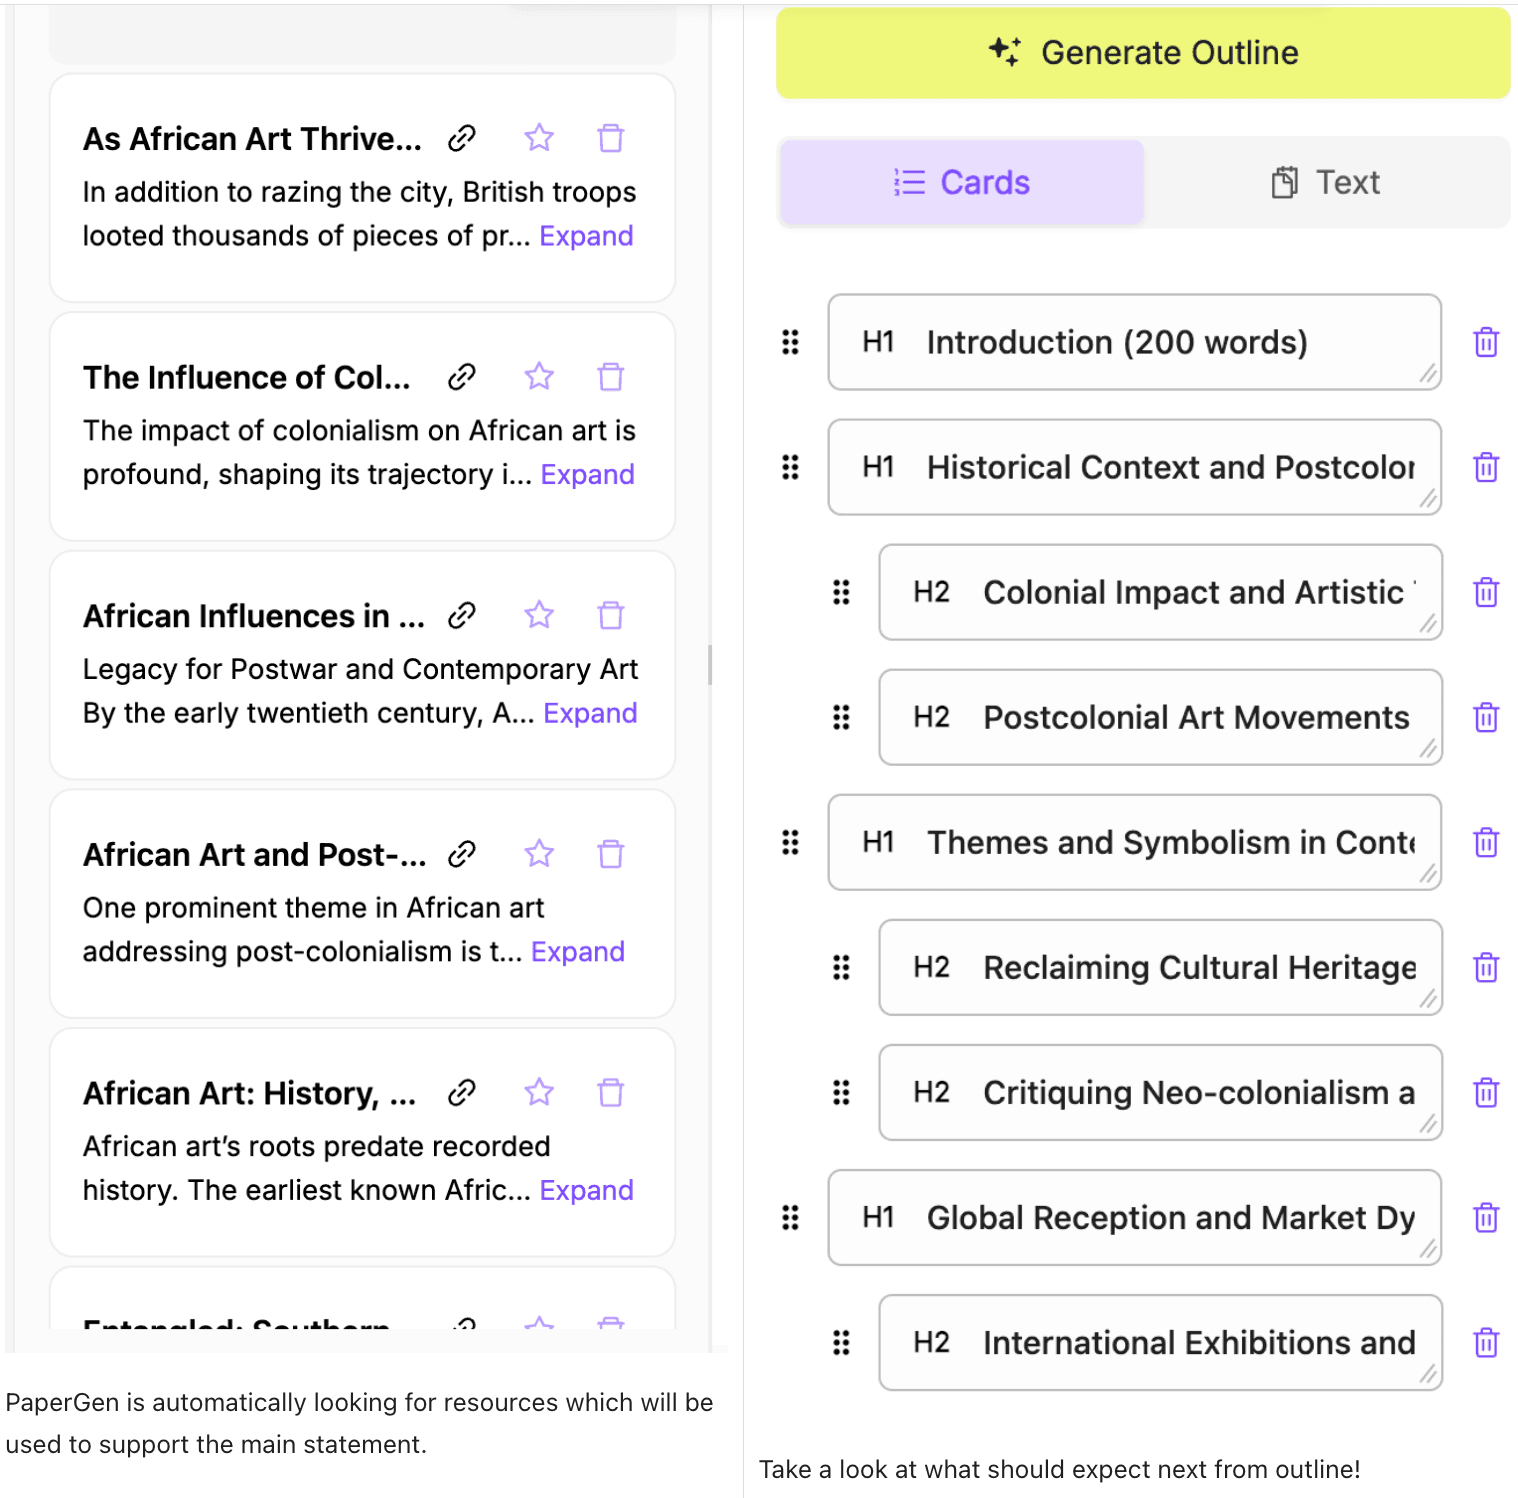Grab the resource list scrollbar handle
The width and height of the screenshot is (1518, 1498).
click(710, 665)
